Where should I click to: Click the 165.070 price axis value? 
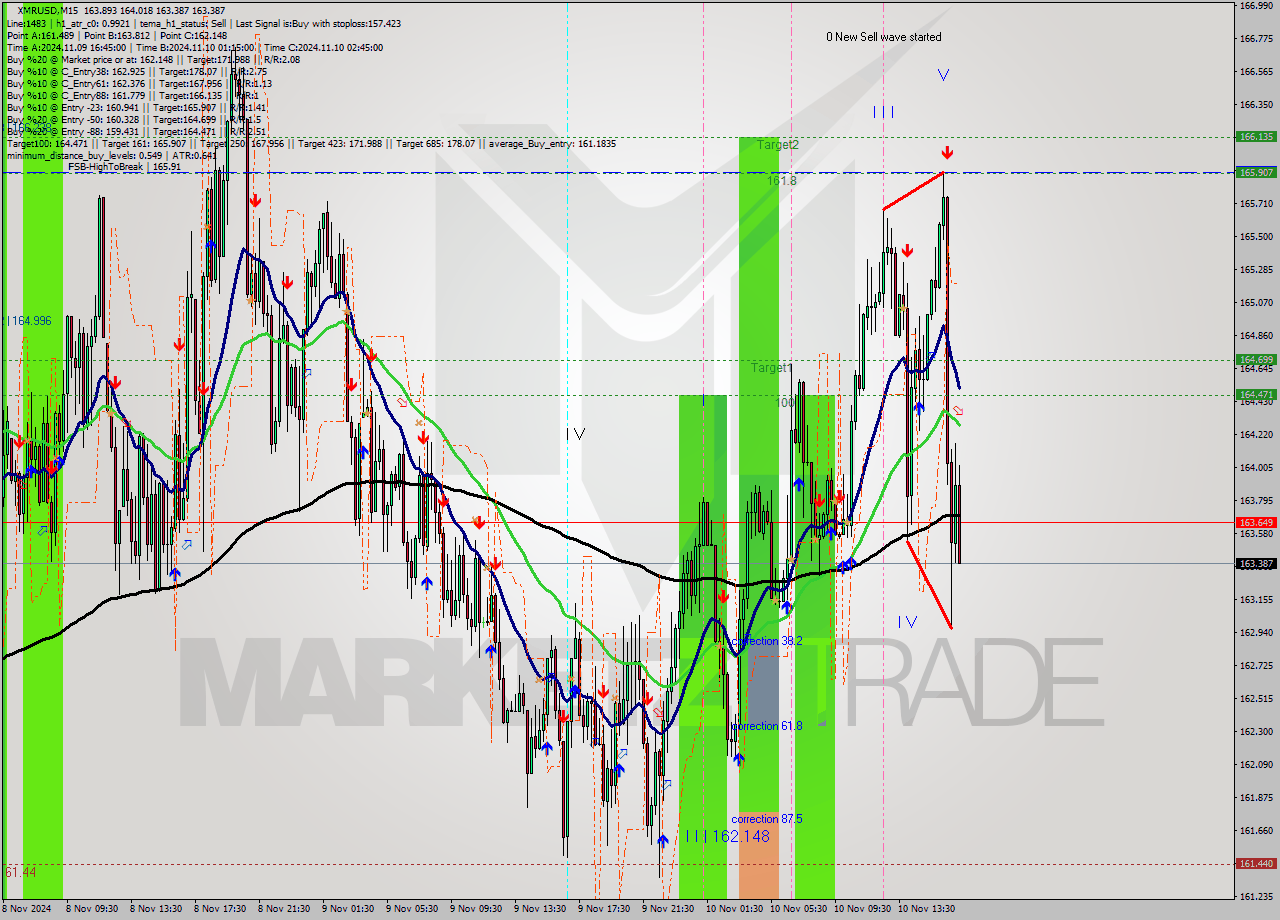point(1255,302)
